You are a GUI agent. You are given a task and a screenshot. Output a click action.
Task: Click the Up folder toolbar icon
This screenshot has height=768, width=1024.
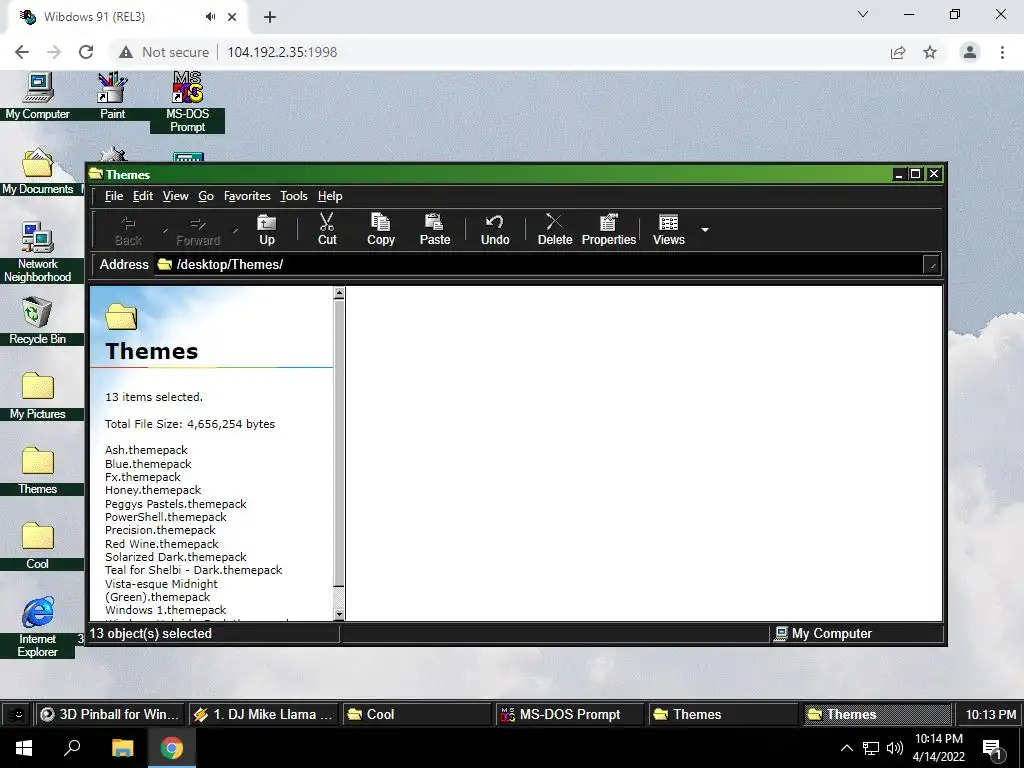pos(266,229)
